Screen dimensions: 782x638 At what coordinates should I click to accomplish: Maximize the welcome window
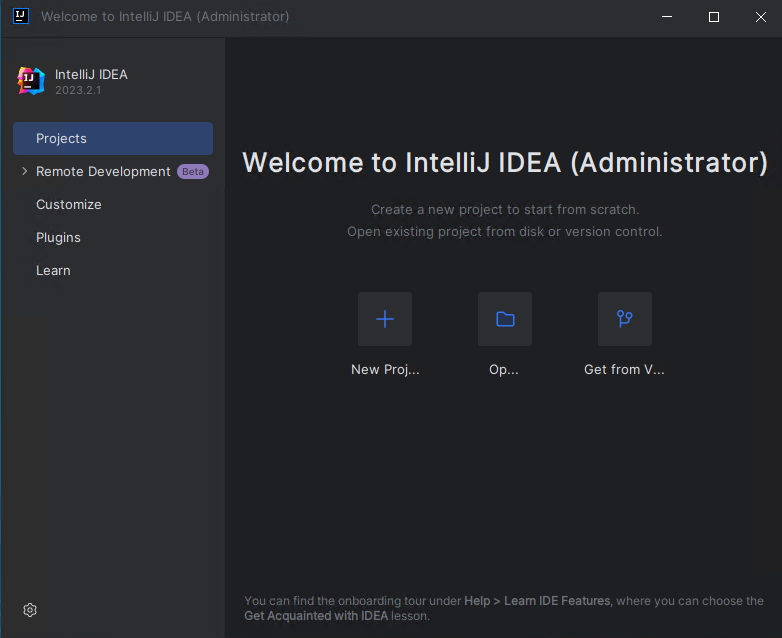pos(714,17)
